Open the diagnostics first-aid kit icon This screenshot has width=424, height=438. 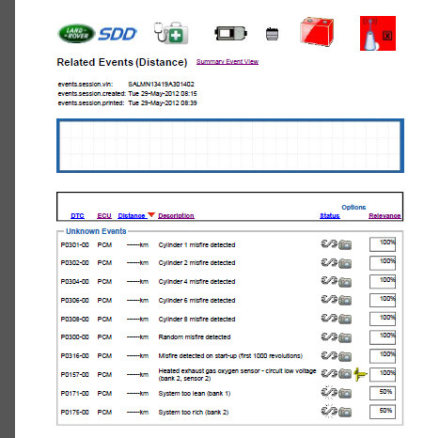tap(171, 33)
